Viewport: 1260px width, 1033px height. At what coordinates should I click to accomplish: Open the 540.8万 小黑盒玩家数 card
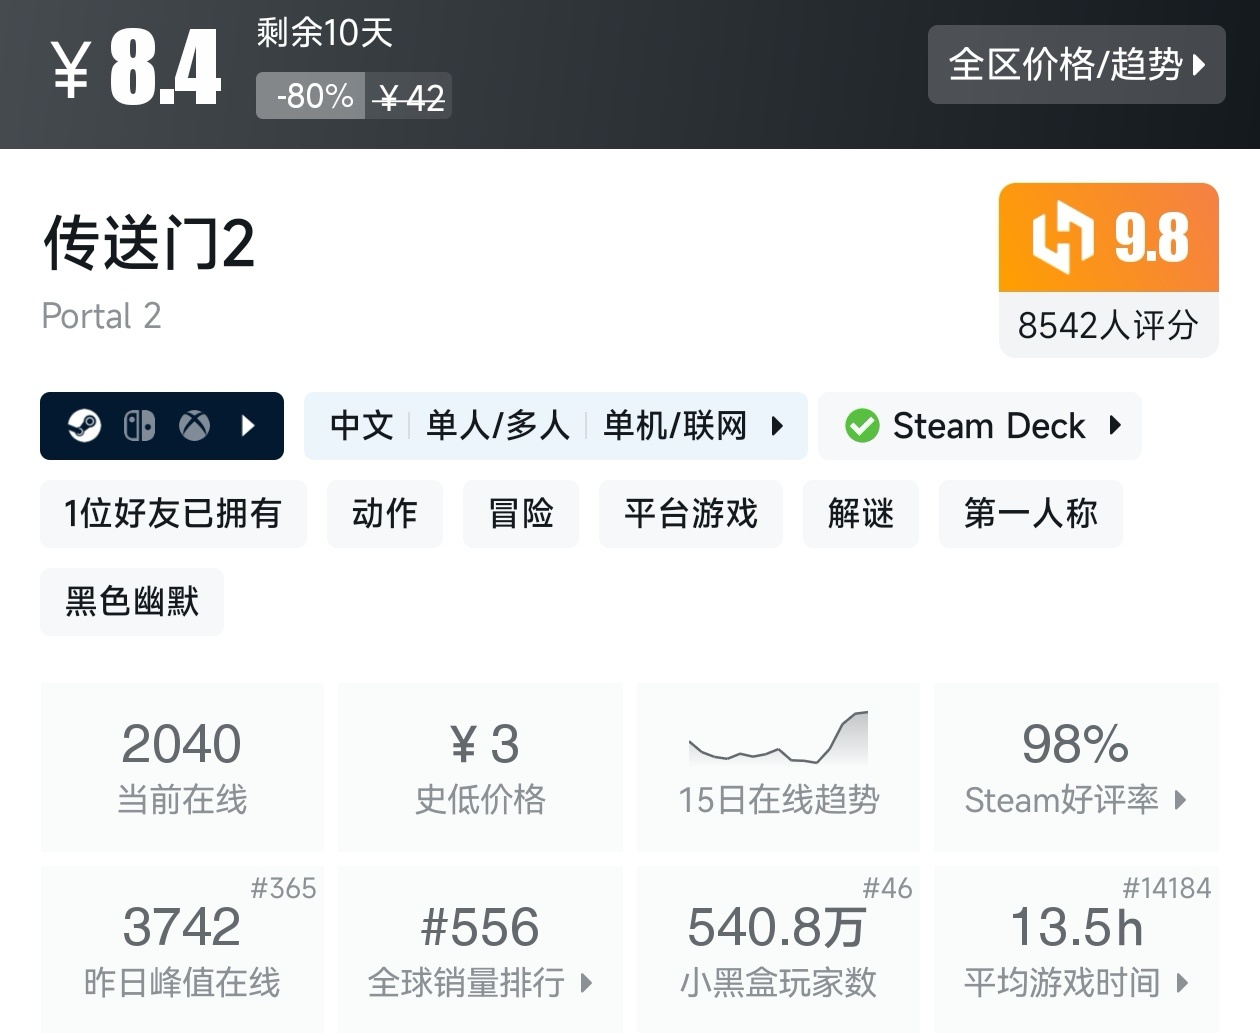pyautogui.click(x=778, y=949)
